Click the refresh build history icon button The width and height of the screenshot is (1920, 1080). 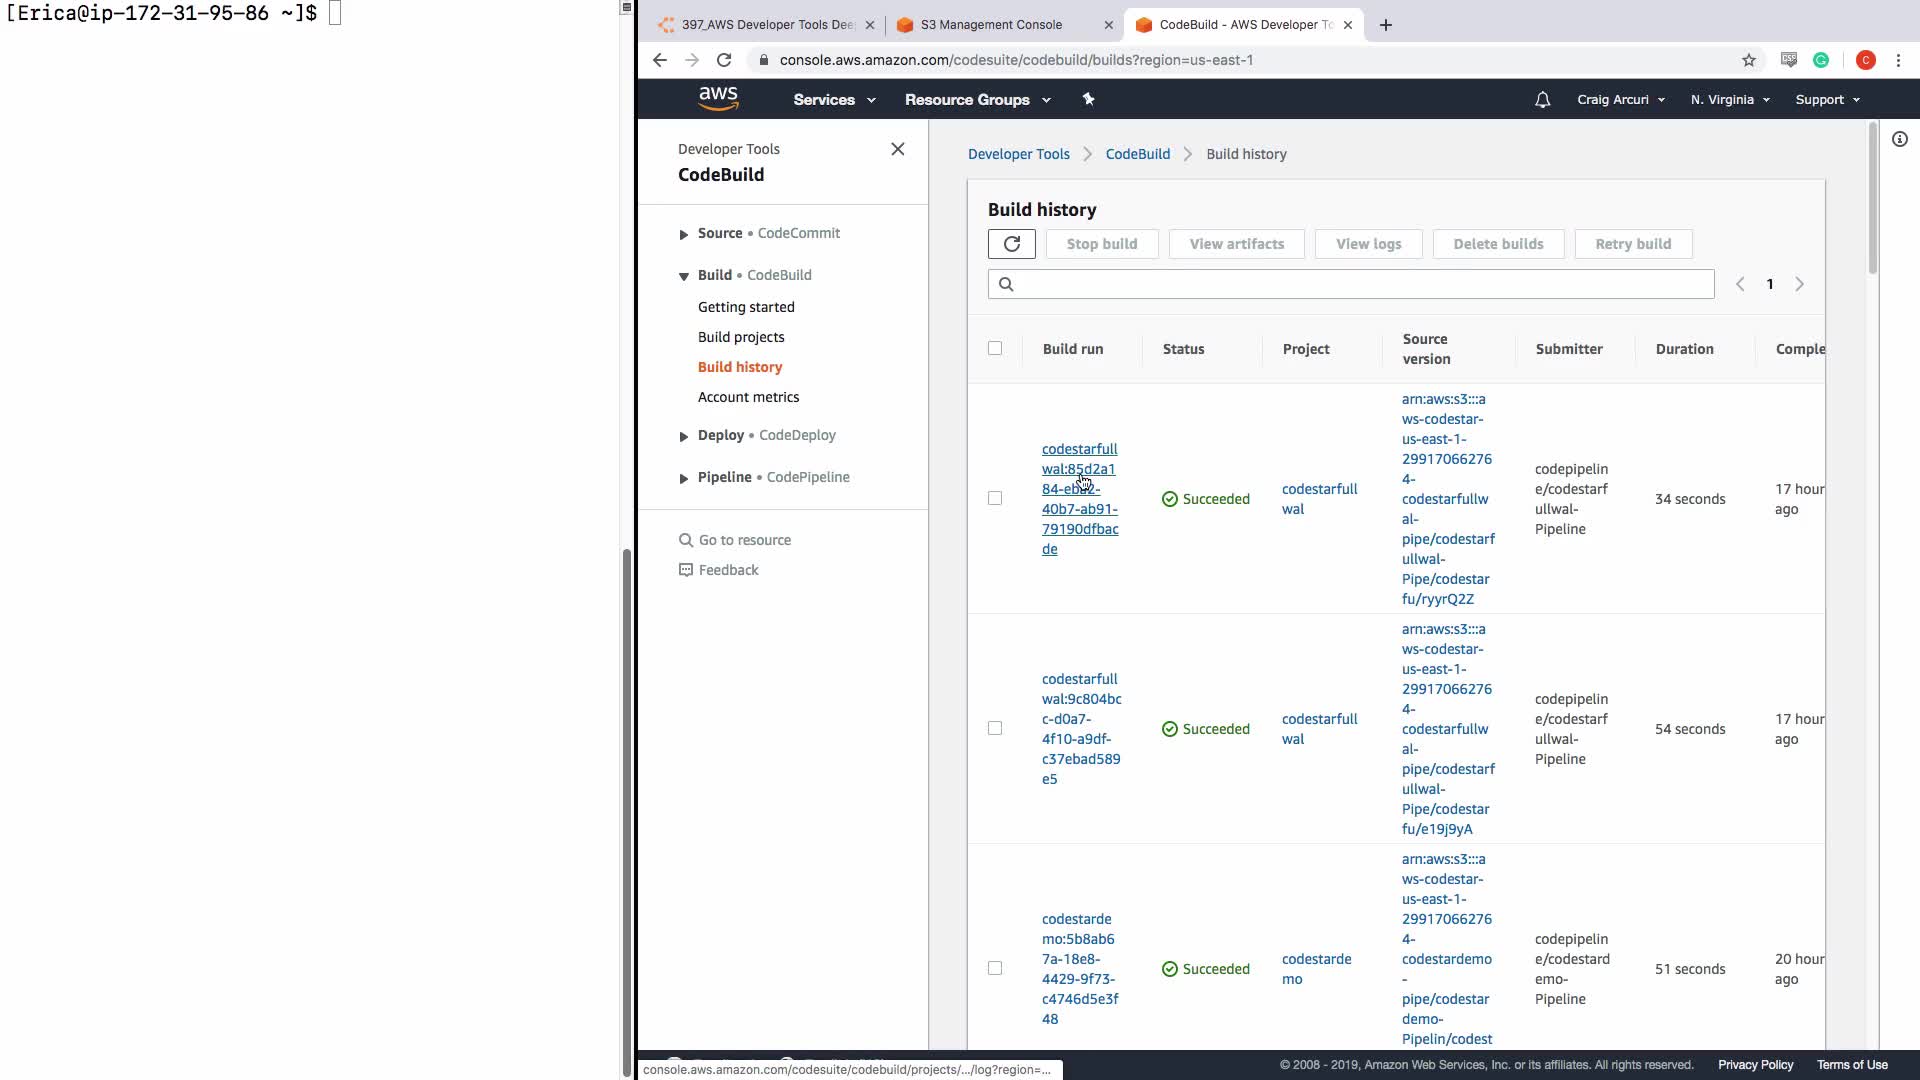(1011, 244)
